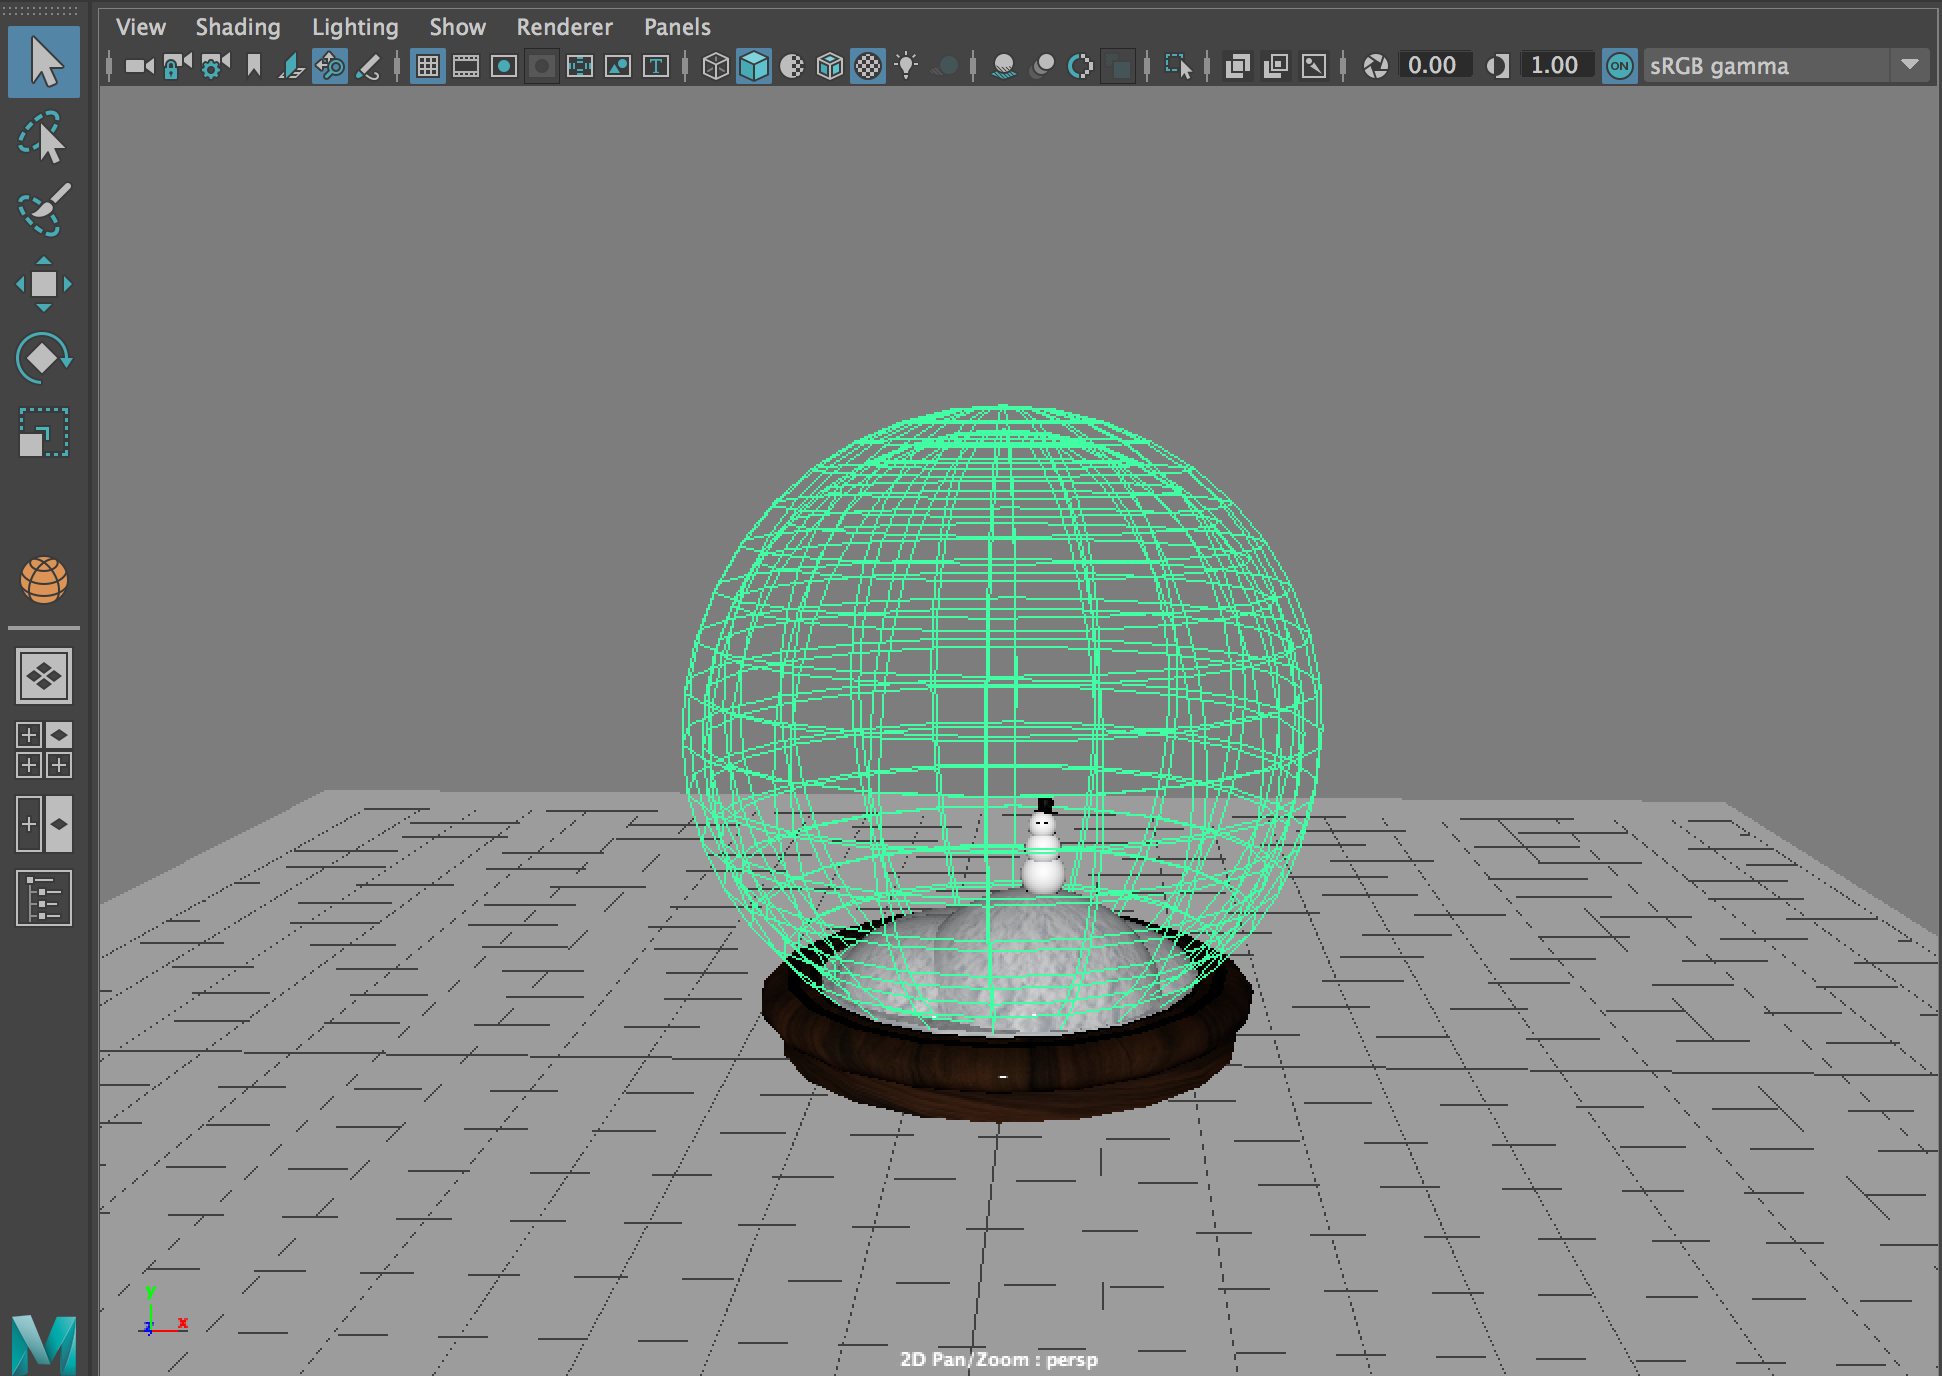
Task: Open the Outliner layout icon
Action: click(x=44, y=898)
